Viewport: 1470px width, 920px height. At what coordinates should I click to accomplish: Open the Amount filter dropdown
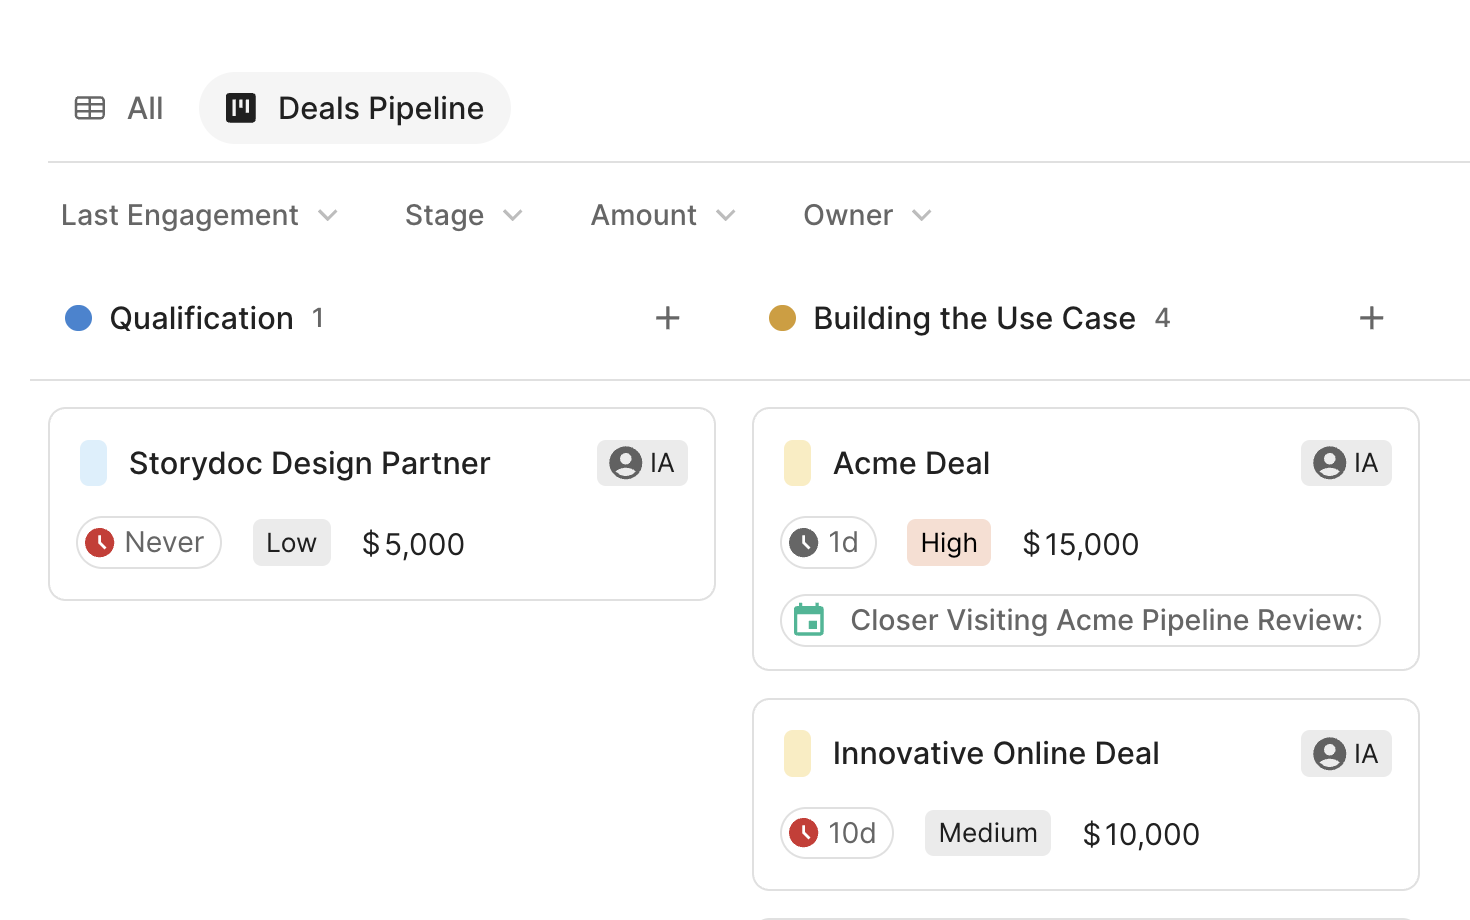pyautogui.click(x=662, y=215)
